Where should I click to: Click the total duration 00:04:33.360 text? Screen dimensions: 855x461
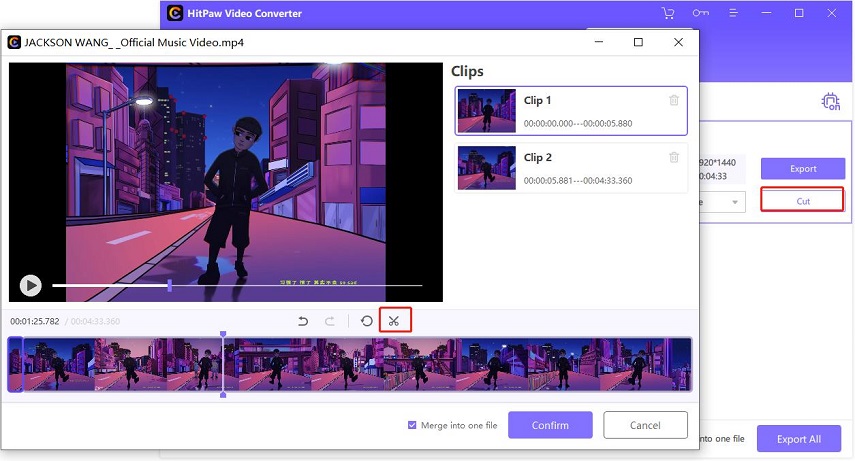pos(95,321)
